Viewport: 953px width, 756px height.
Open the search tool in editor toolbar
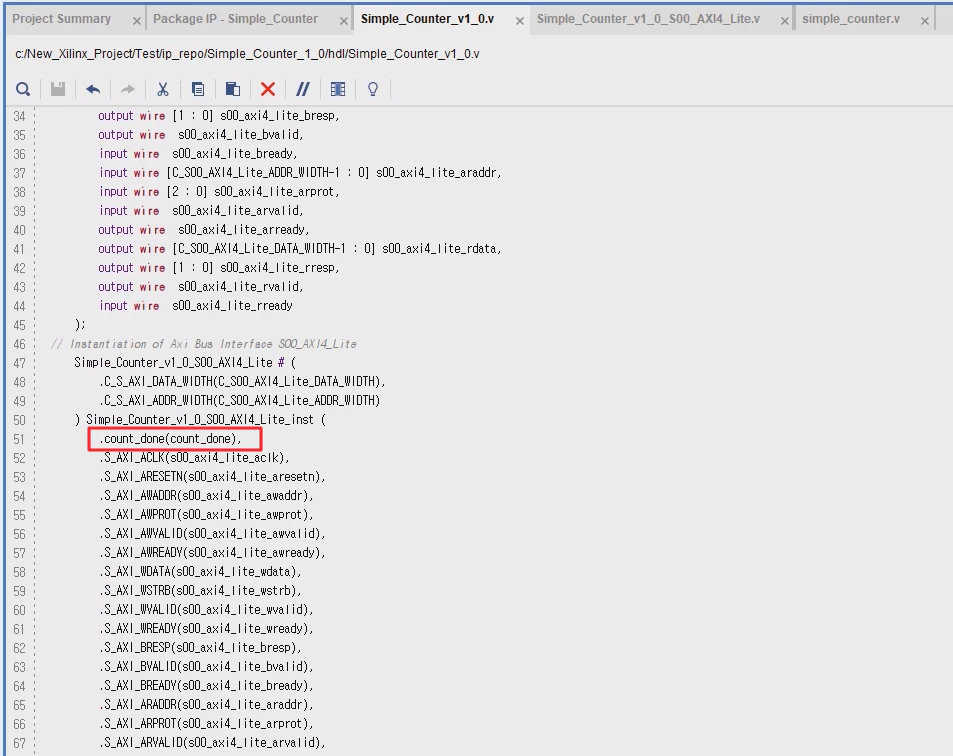coord(23,89)
